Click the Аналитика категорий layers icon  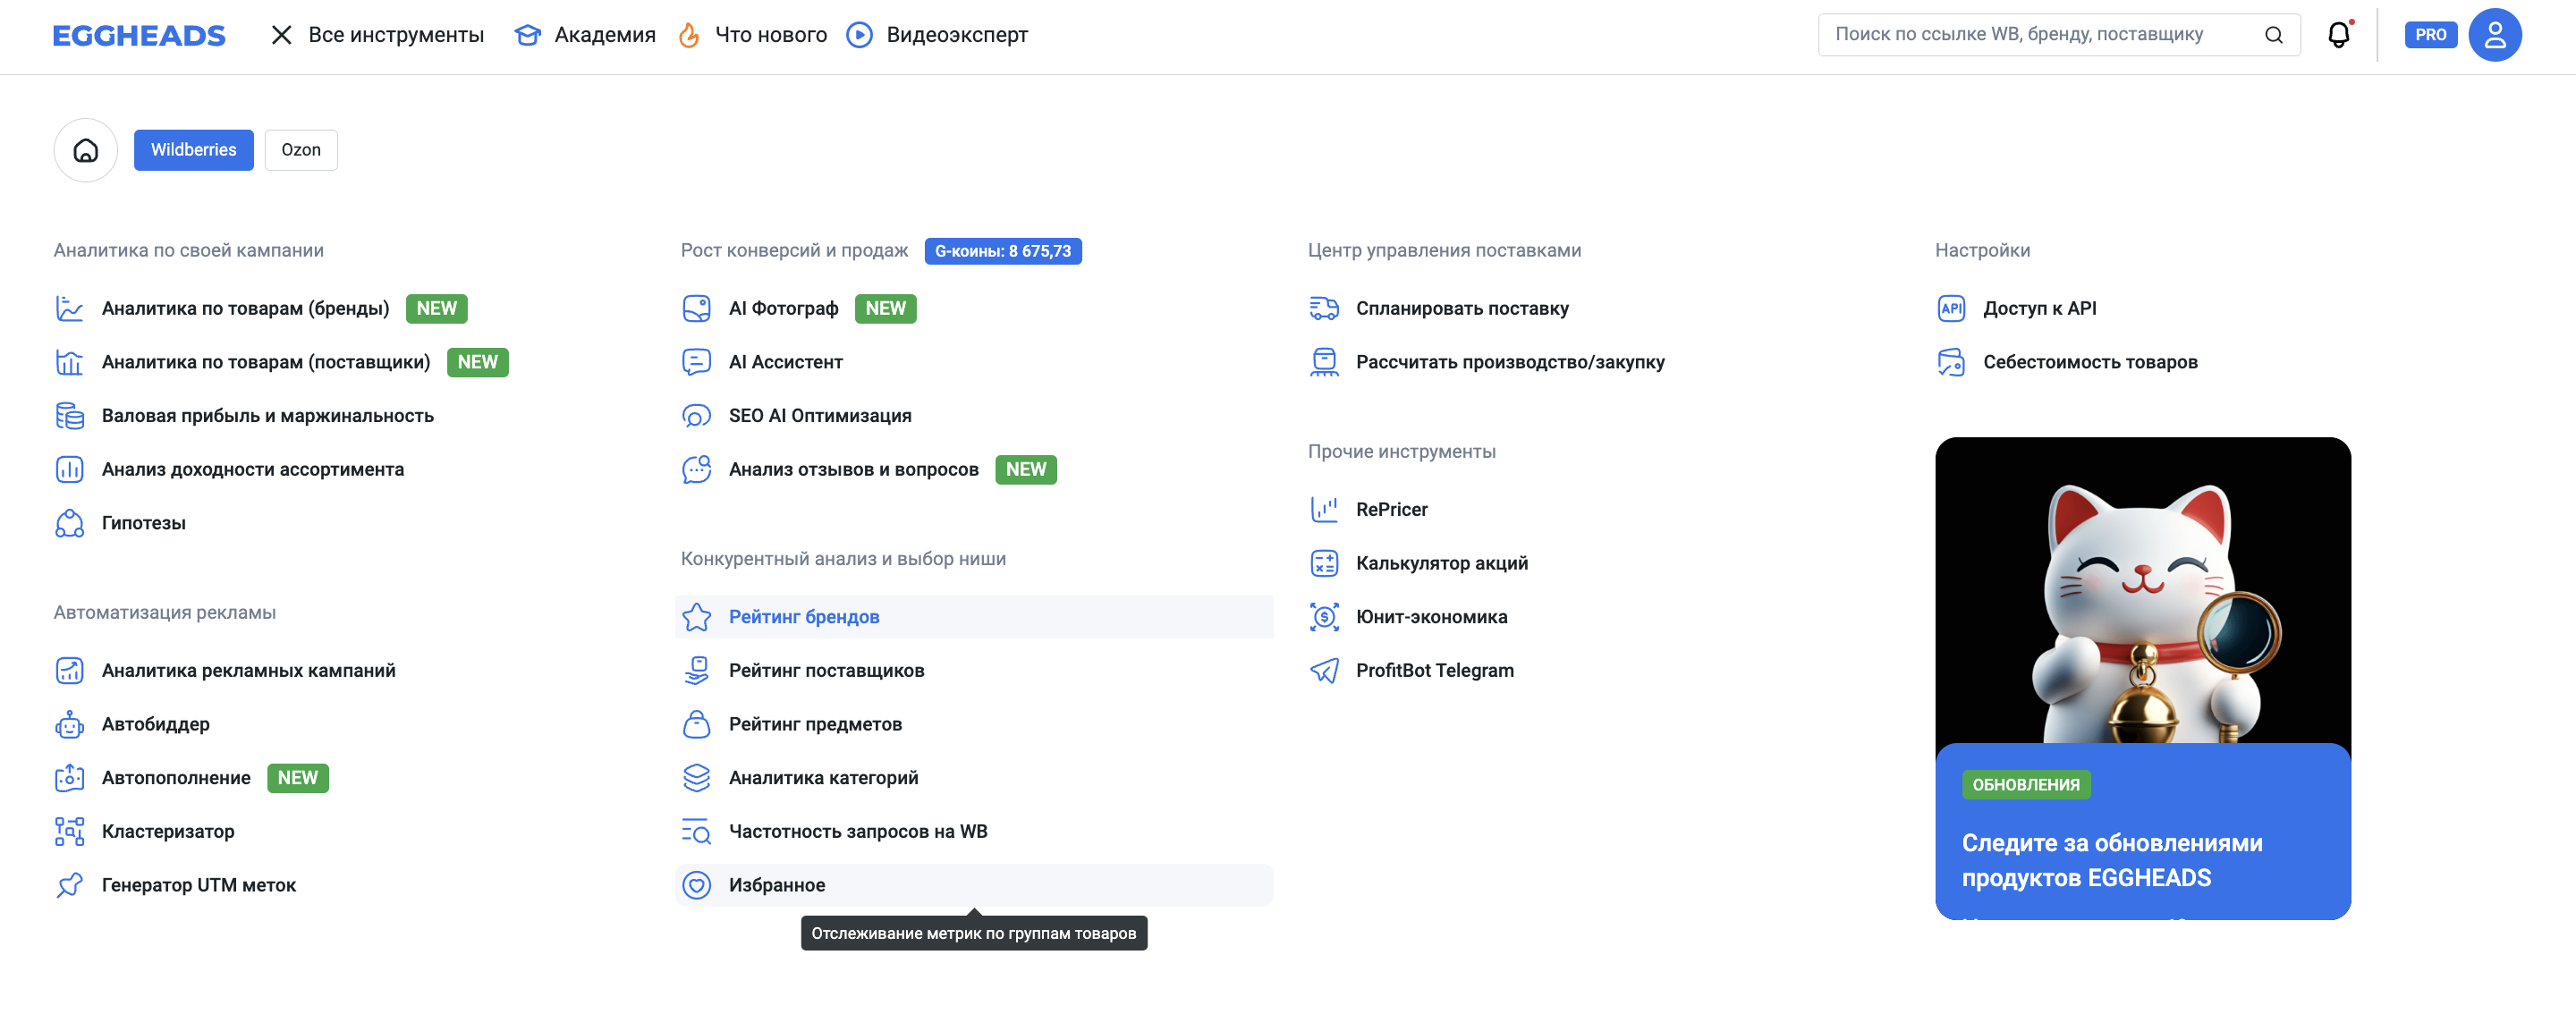(x=697, y=778)
